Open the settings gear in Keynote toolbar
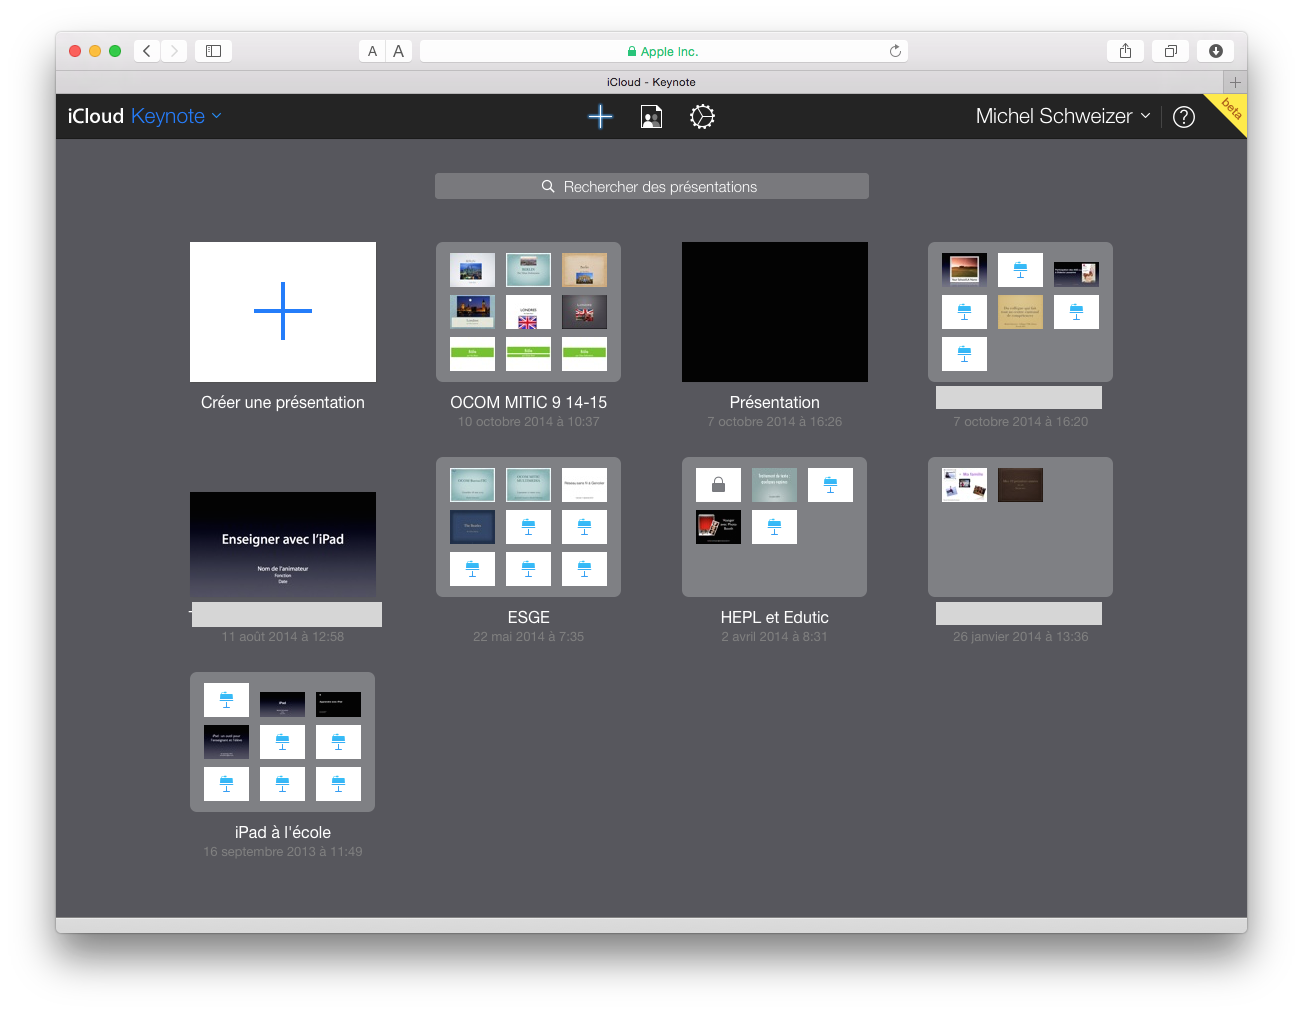Viewport: 1303px width, 1013px height. pos(702,117)
